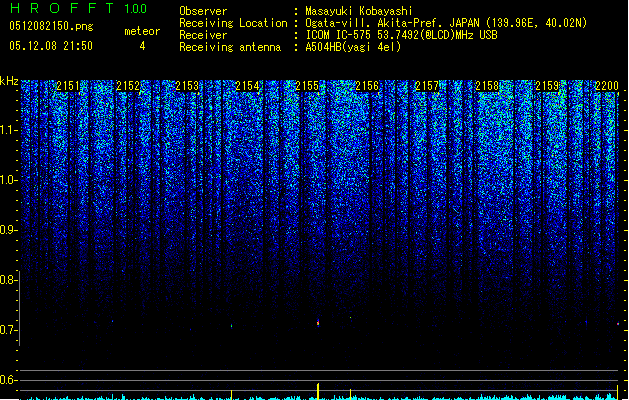The height and width of the screenshot is (400, 629).
Task: Click the 2200 time marker
Action: pyautogui.click(x=607, y=86)
